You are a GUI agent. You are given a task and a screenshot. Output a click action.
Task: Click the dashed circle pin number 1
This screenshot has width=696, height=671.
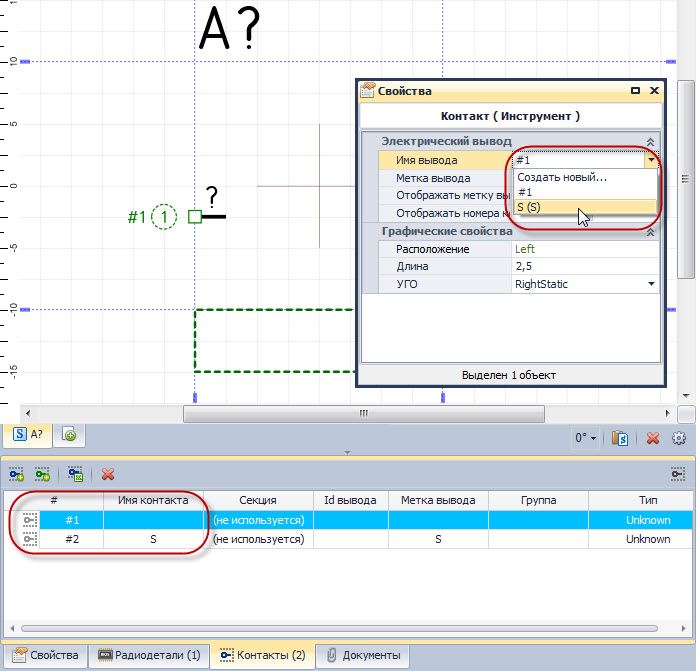(x=164, y=217)
